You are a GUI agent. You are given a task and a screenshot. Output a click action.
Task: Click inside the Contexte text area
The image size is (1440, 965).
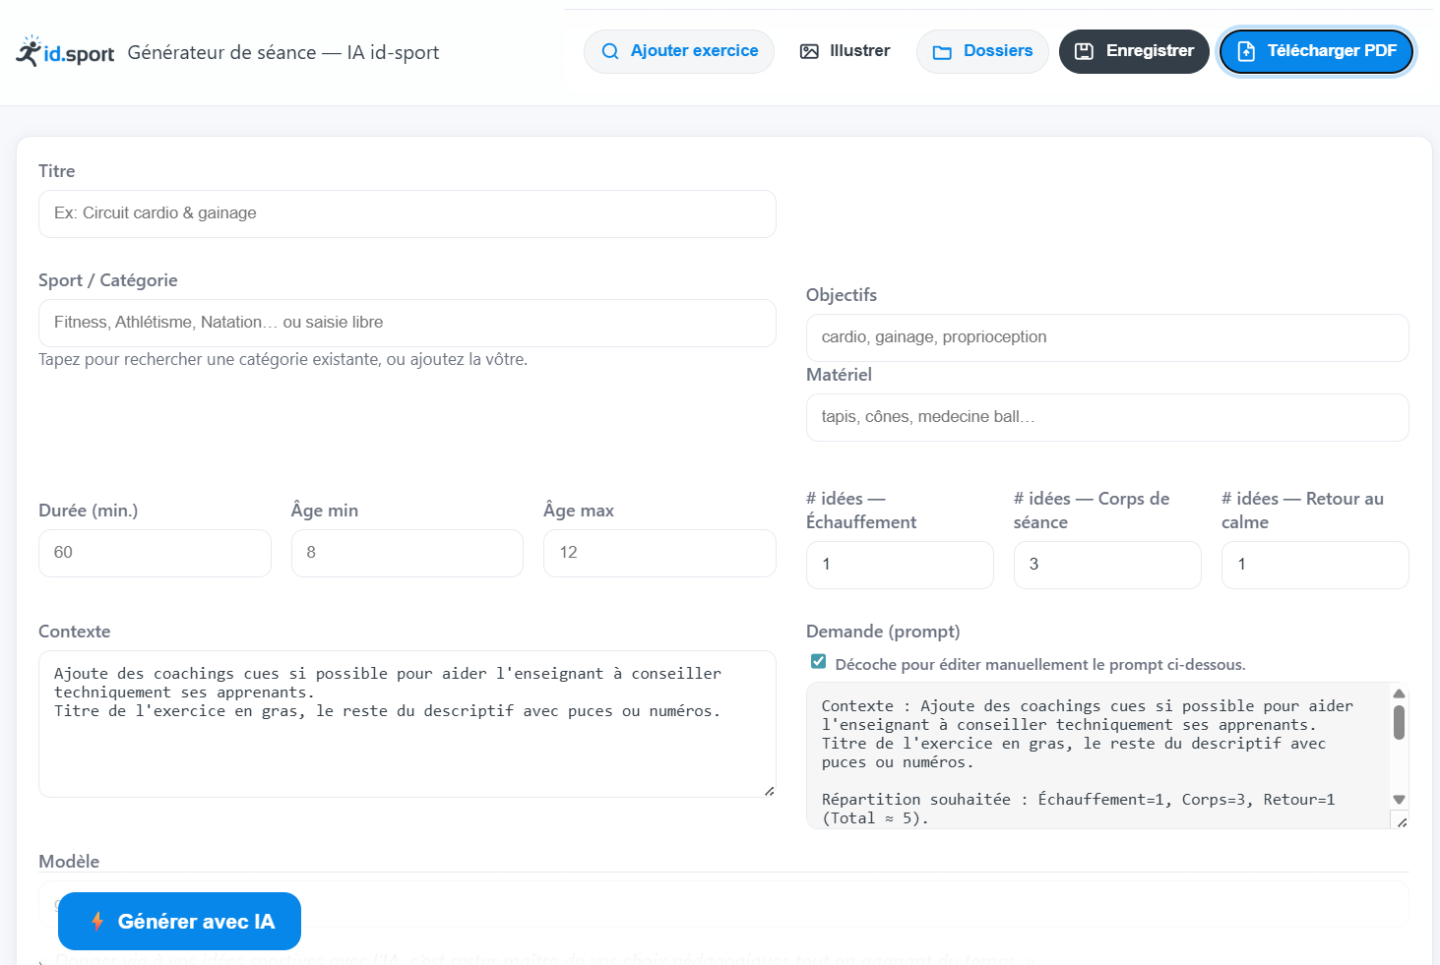[x=407, y=740]
